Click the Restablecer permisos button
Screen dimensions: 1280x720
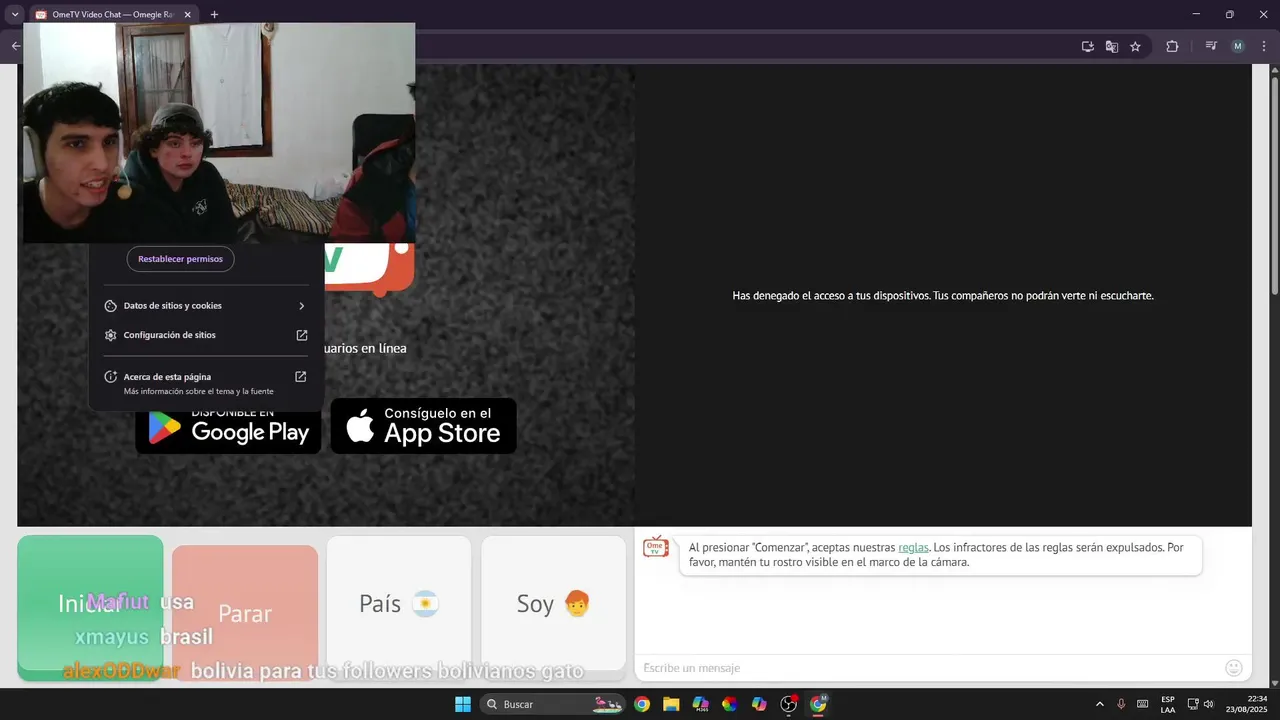[180, 259]
